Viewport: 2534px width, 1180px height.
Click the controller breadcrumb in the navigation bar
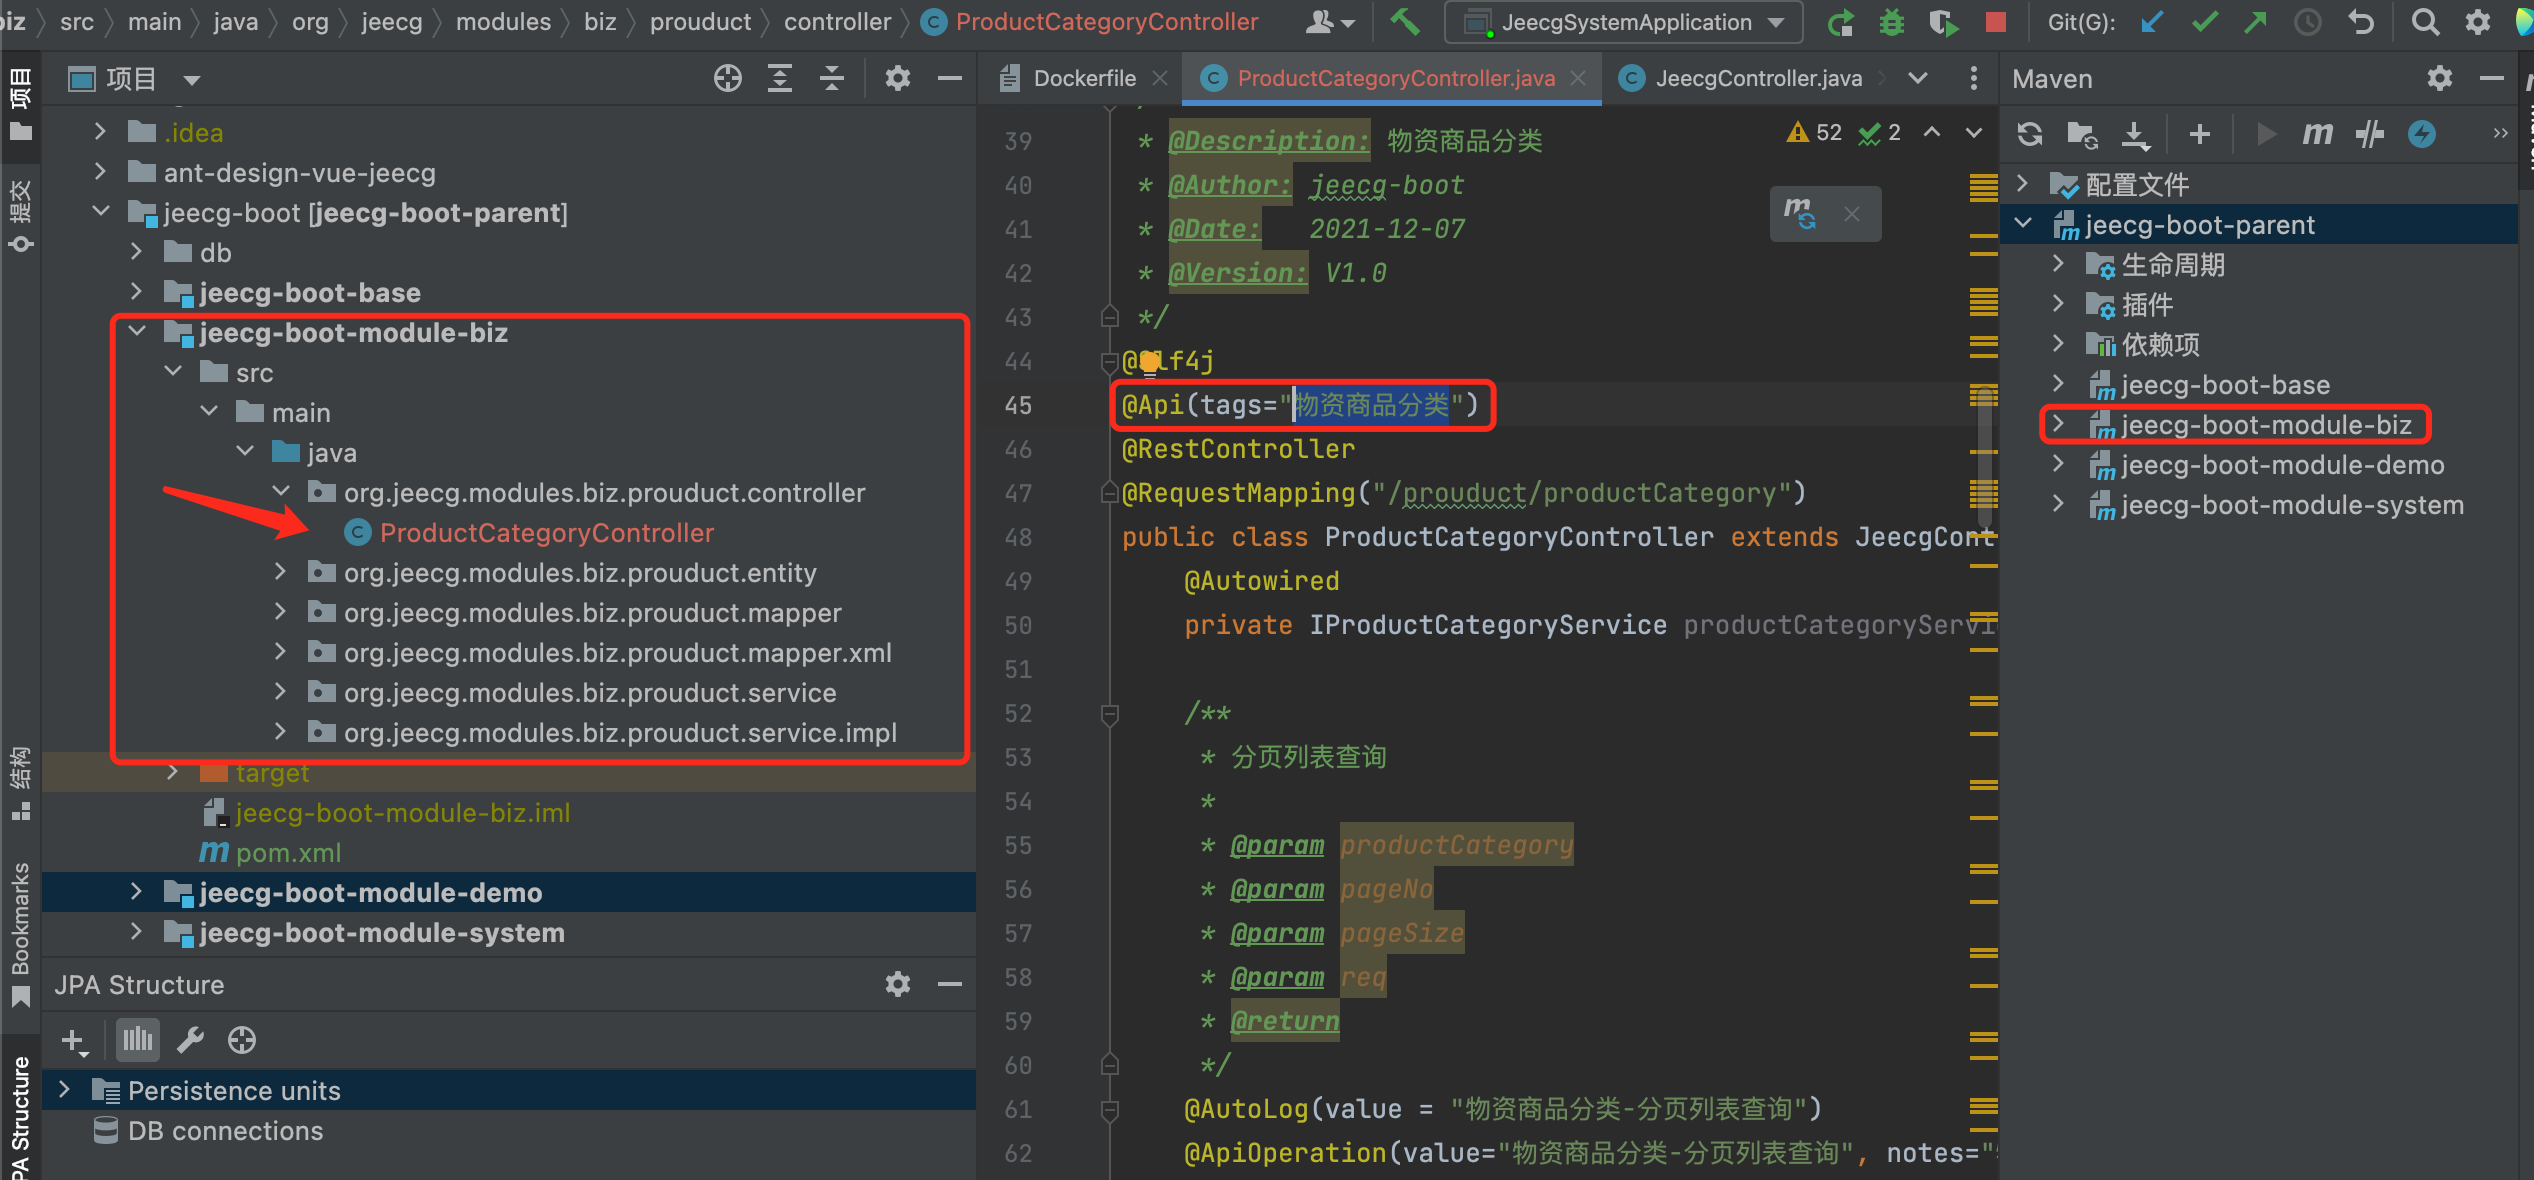tap(838, 21)
